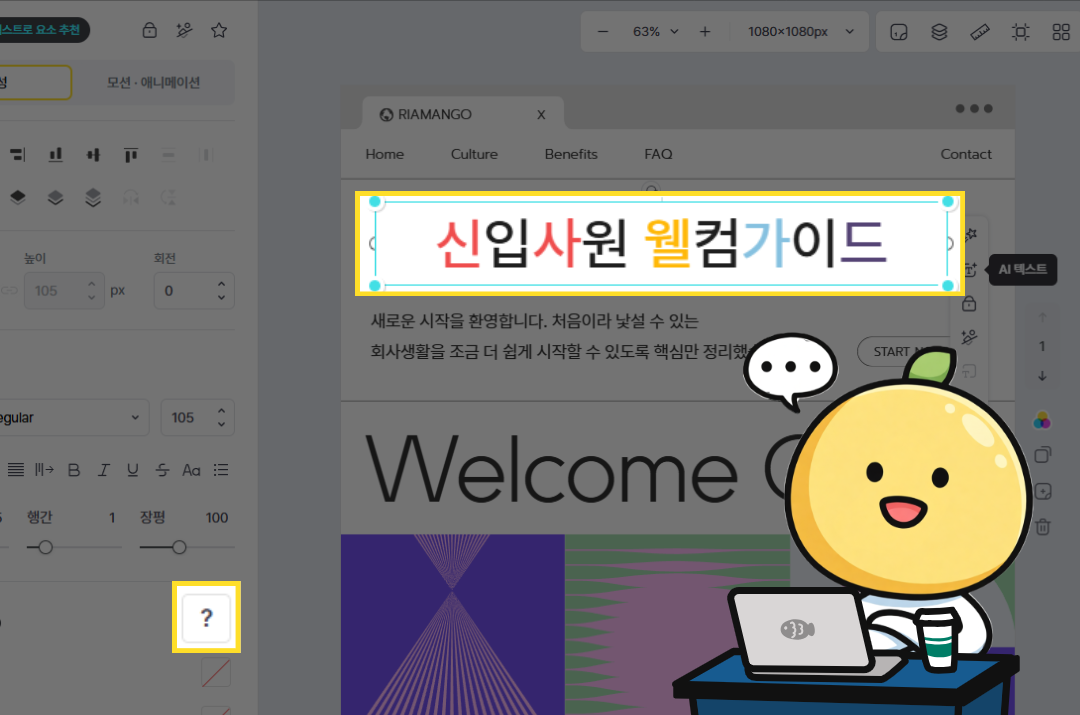
Task: Click the 행간 line spacing slider handle
Action: point(45,548)
